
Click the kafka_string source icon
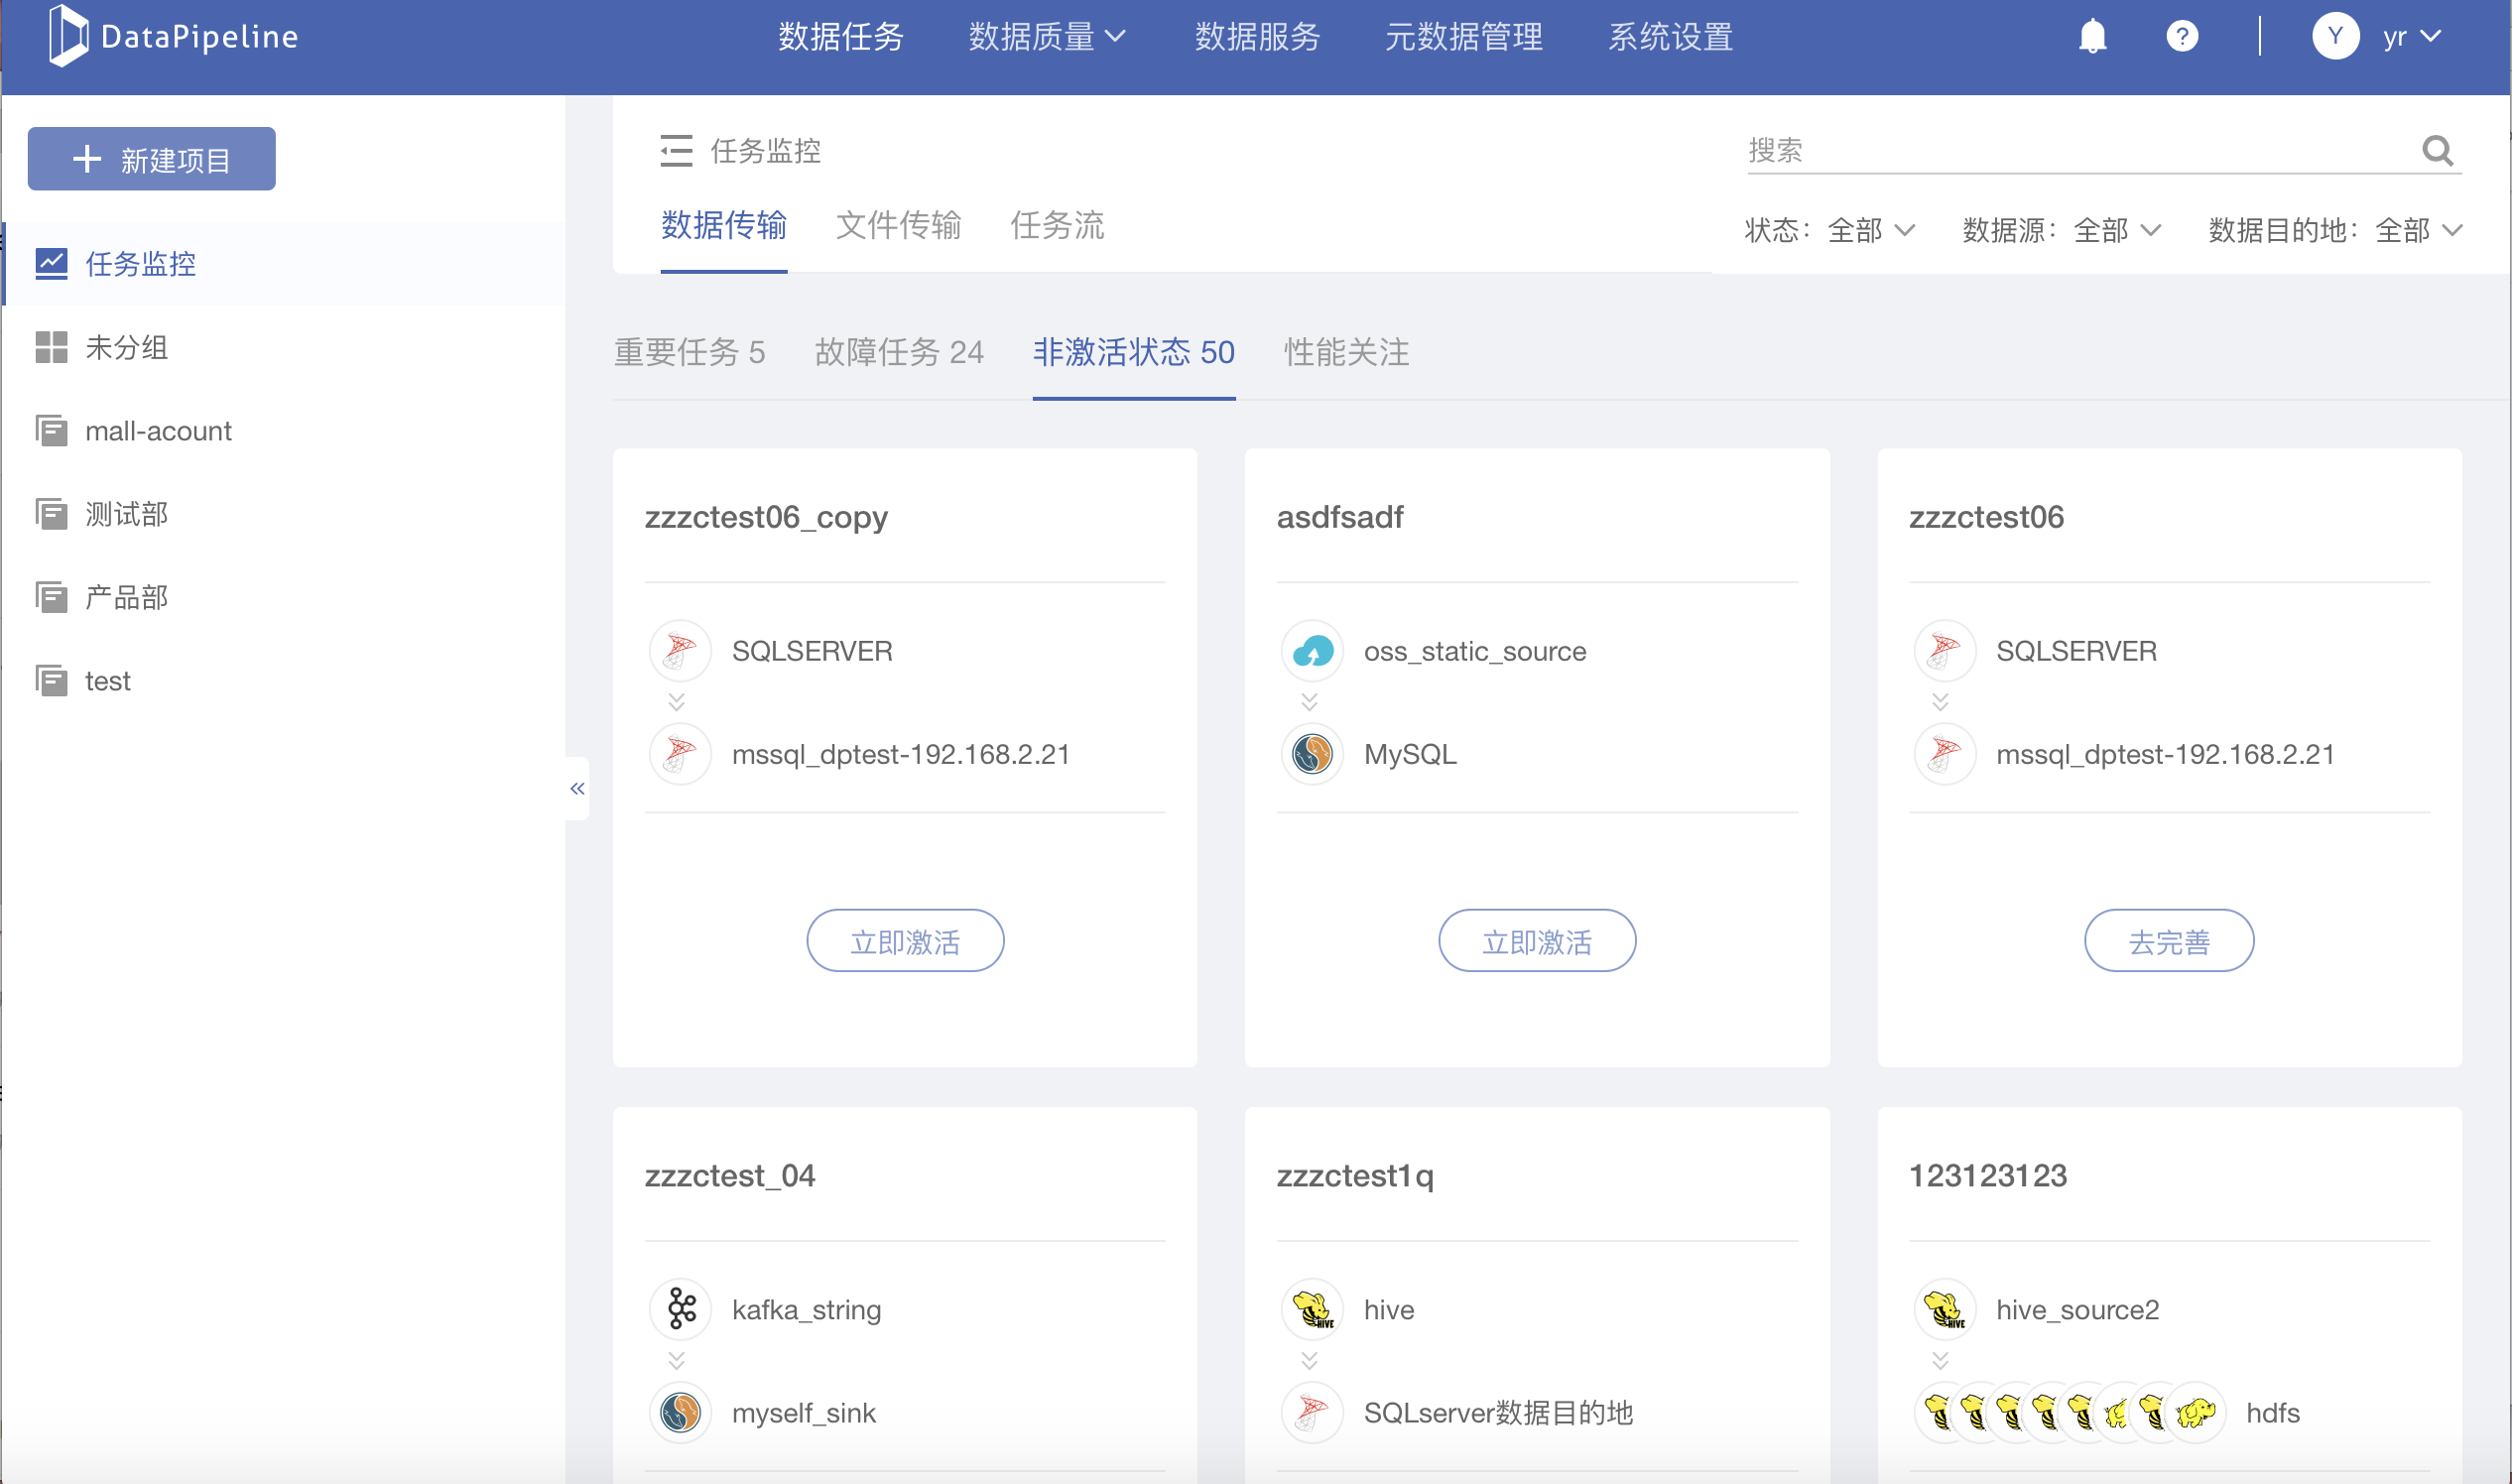tap(681, 1309)
